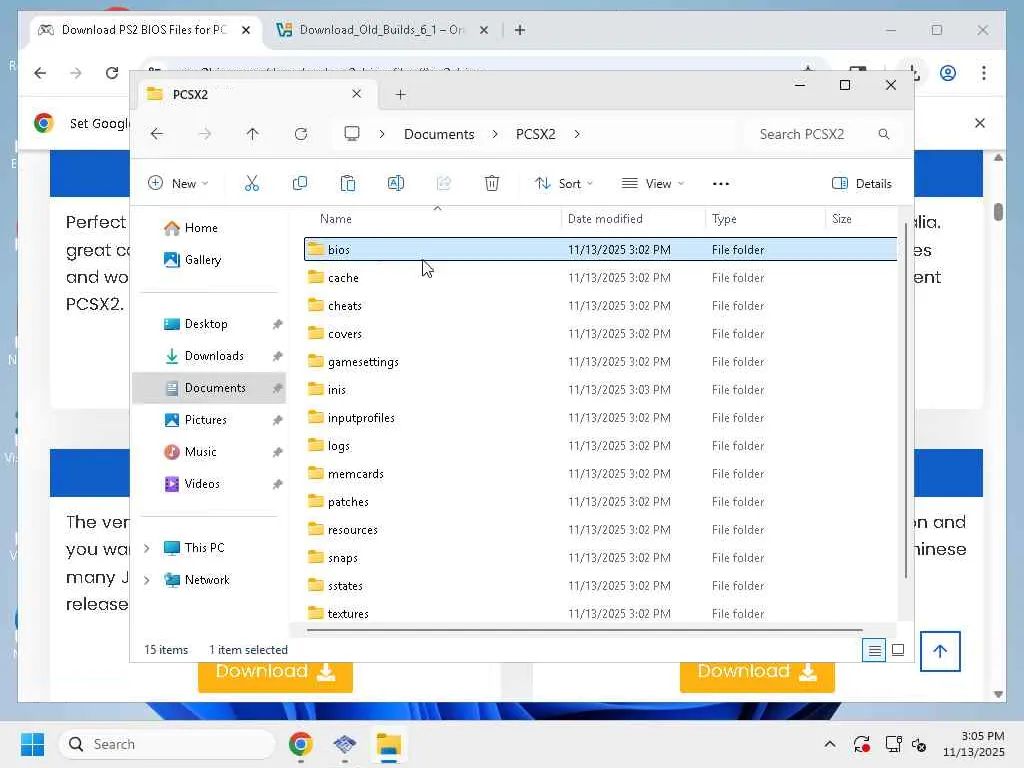1024x768 pixels.
Task: Click Documents breadcrumb in address bar
Action: tap(439, 134)
